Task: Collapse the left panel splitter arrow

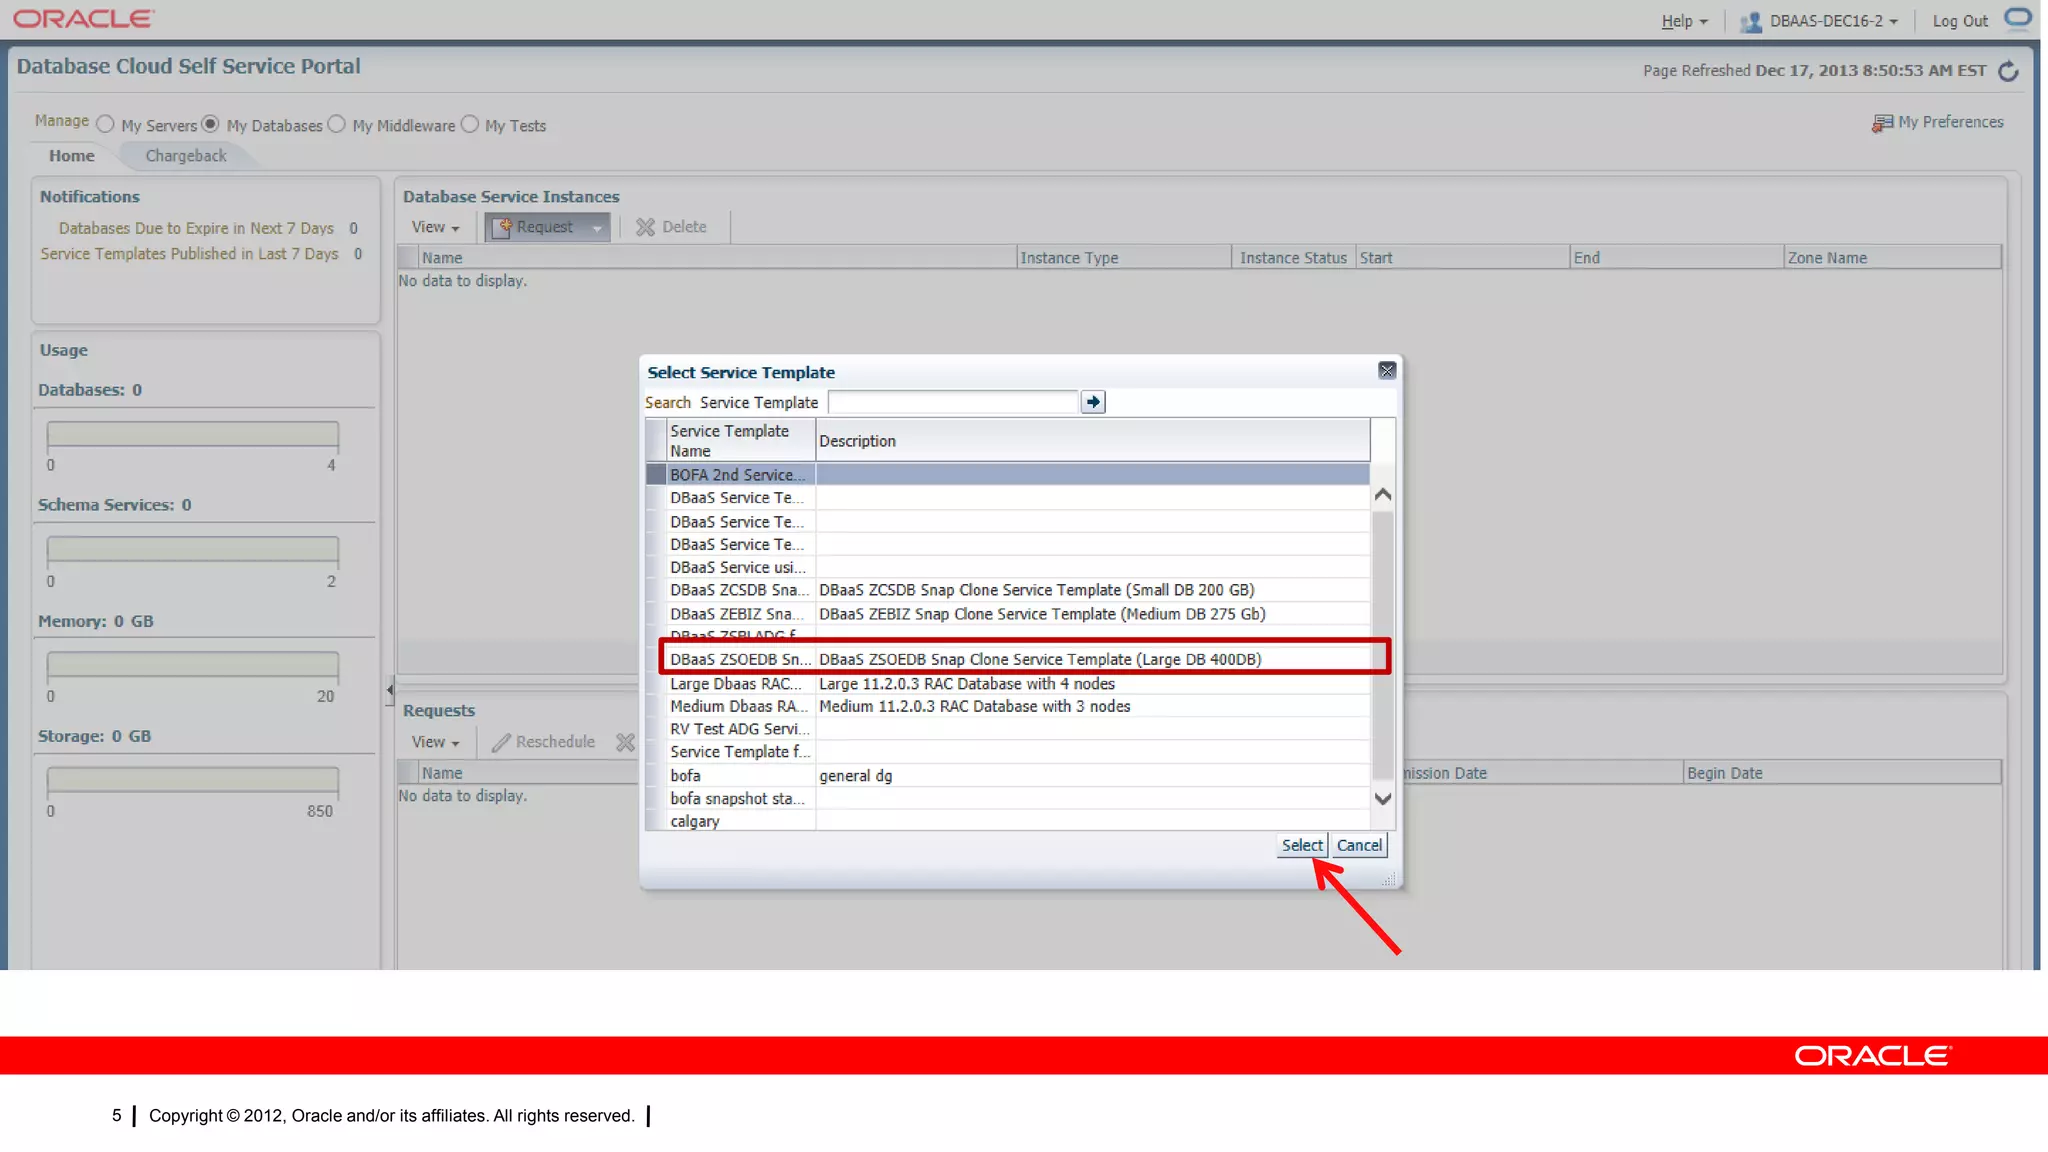Action: tap(389, 690)
